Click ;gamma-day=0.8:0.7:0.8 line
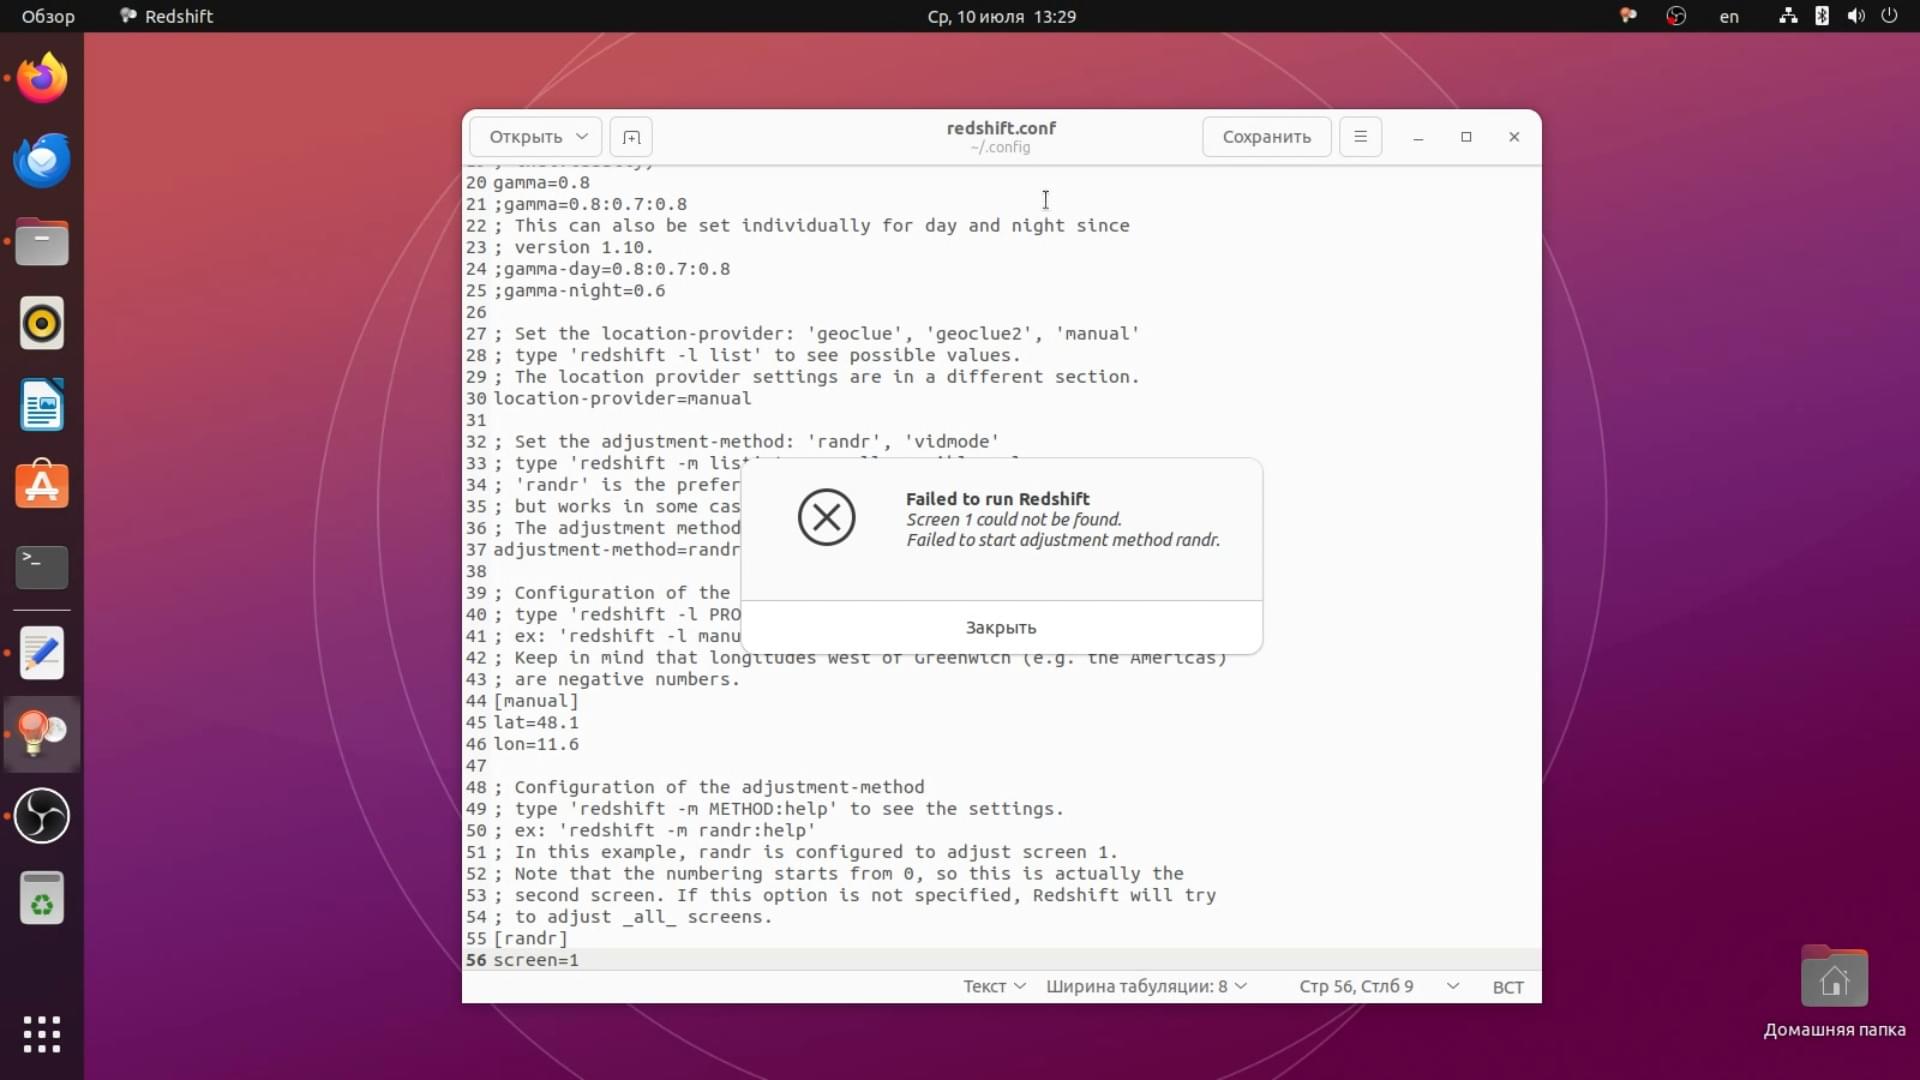The height and width of the screenshot is (1080, 1920). [612, 268]
